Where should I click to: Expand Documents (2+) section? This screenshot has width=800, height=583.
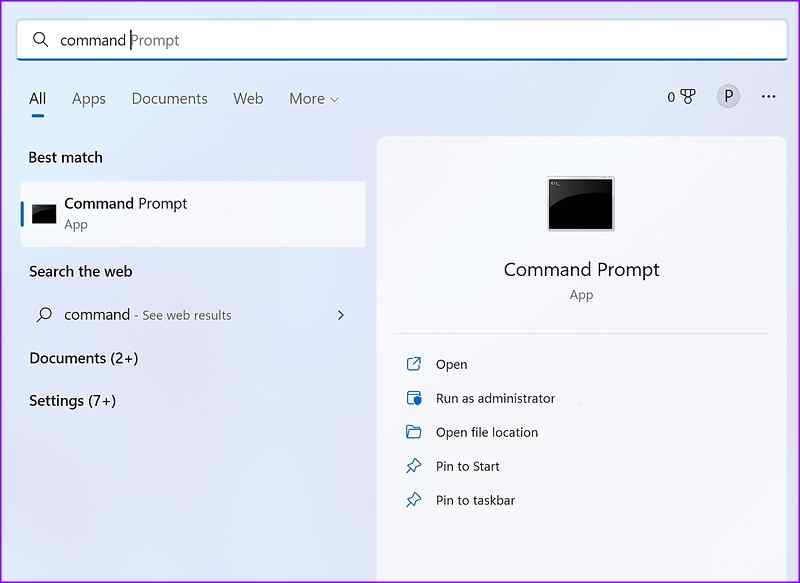pyautogui.click(x=84, y=358)
